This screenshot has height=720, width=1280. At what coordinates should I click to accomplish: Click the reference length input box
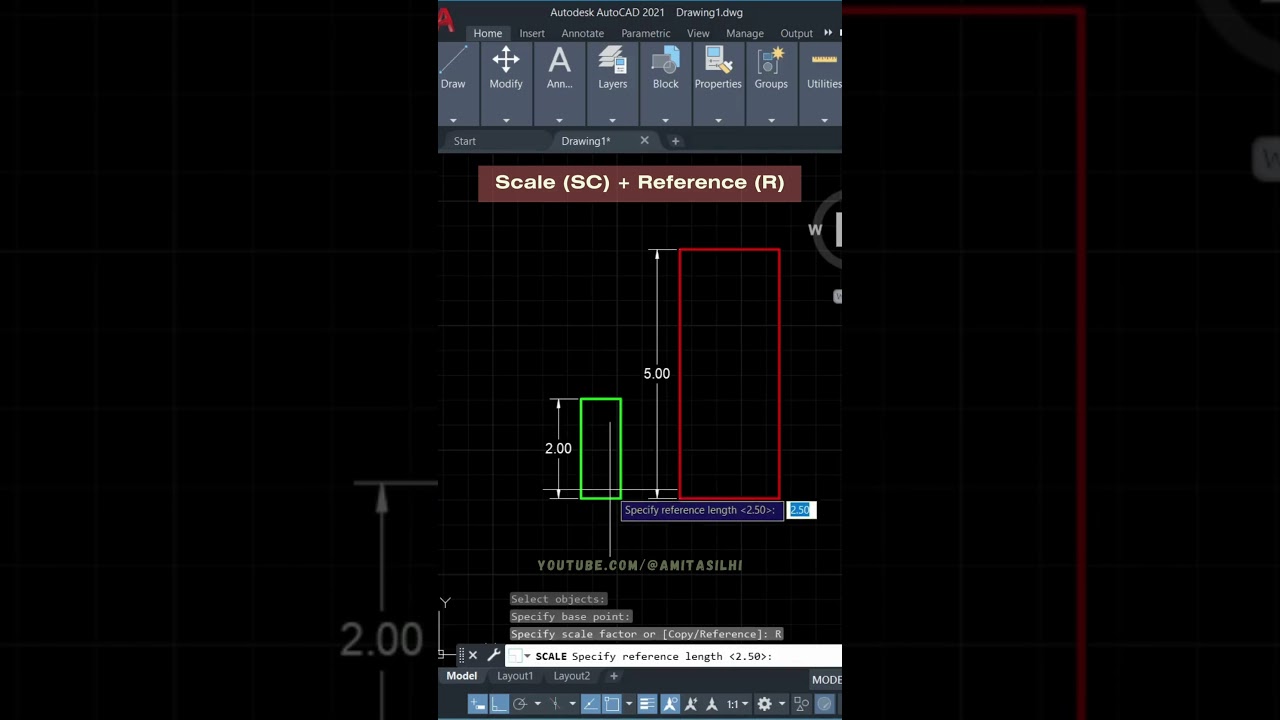pyautogui.click(x=801, y=510)
